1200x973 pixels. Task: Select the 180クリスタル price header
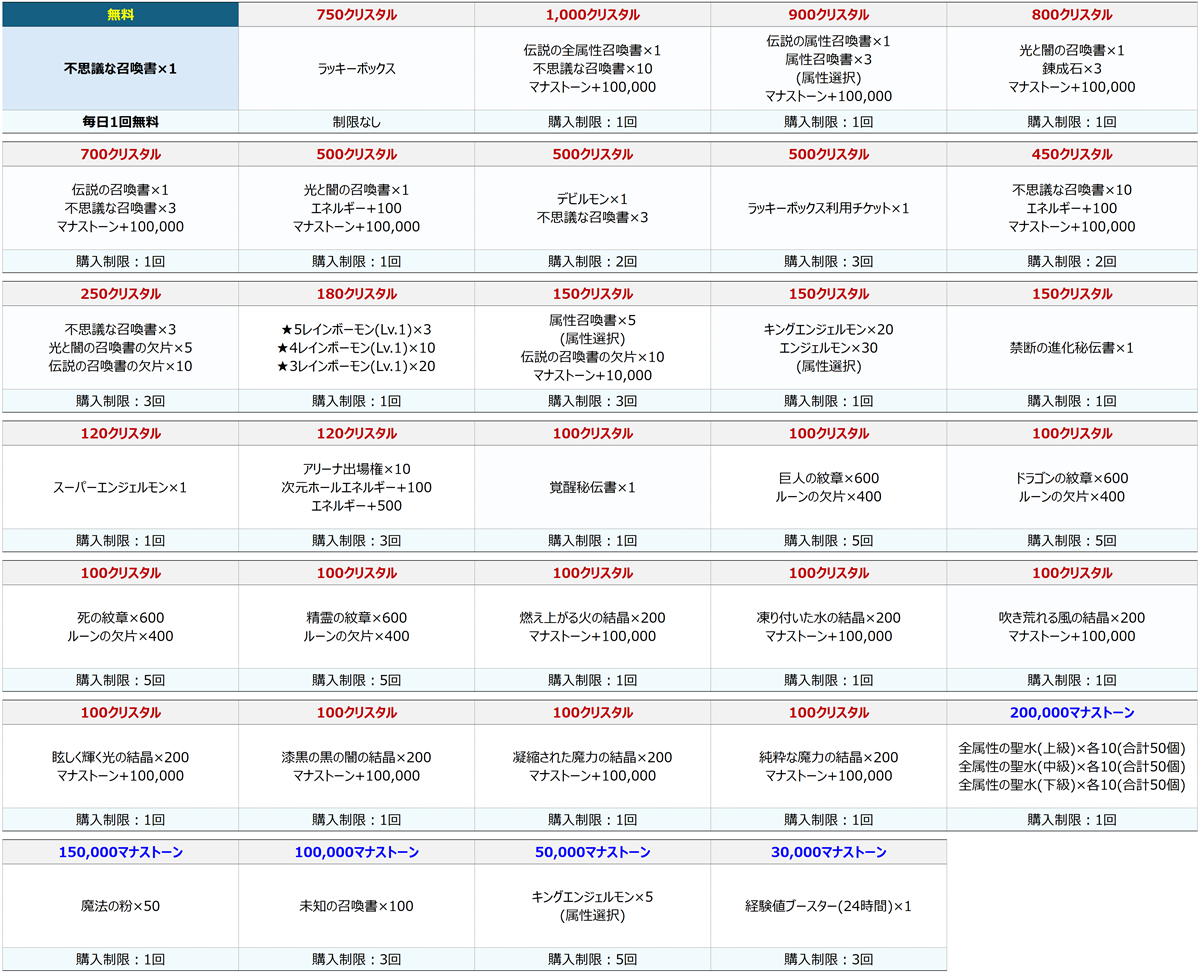pos(356,294)
